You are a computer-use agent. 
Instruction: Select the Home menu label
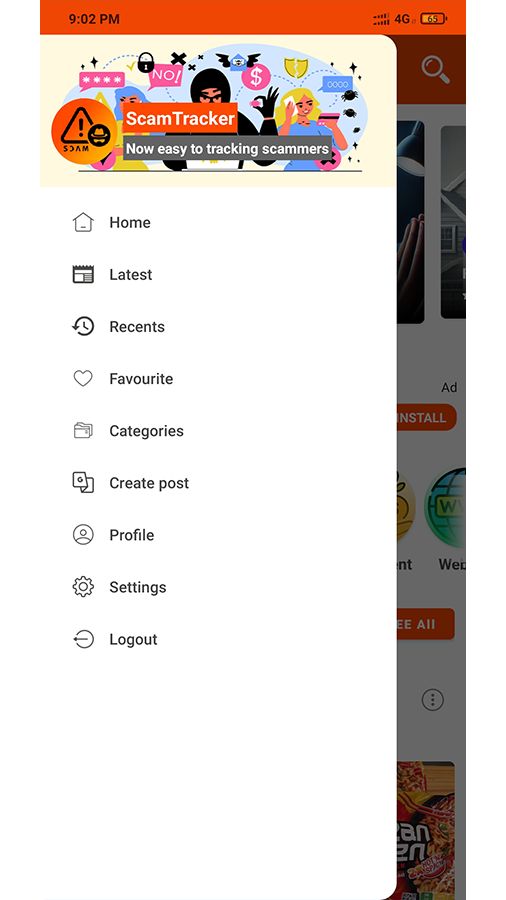point(130,223)
